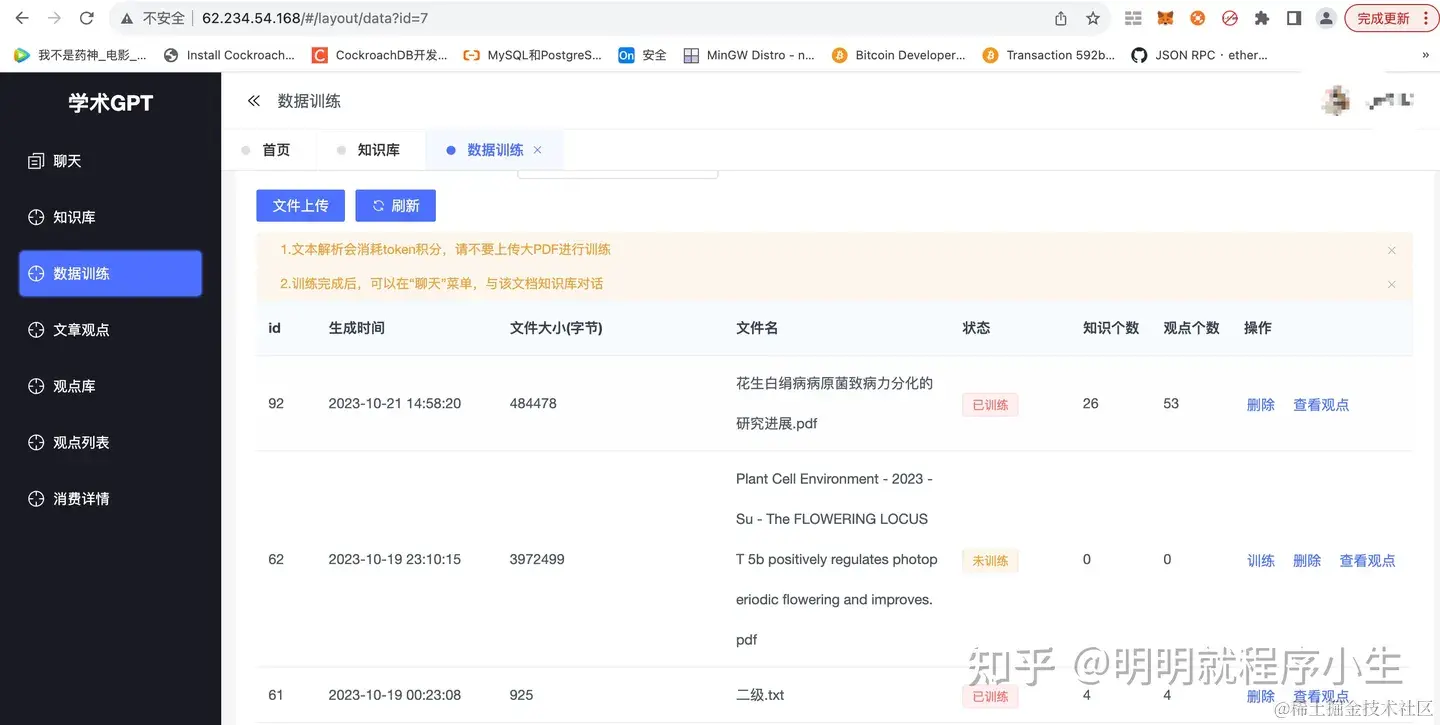1440x725 pixels.
Task: Switch to 首页 tab
Action: [267, 150]
